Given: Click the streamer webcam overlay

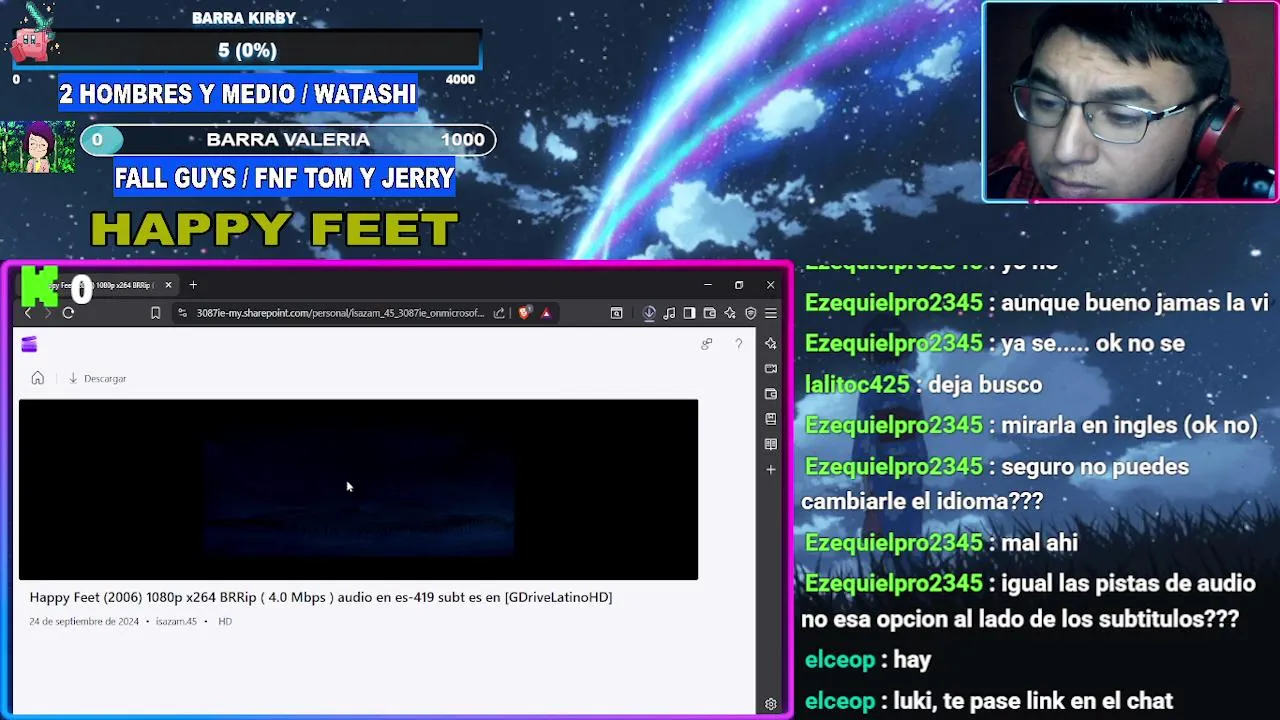Looking at the screenshot, I should click(x=1130, y=101).
